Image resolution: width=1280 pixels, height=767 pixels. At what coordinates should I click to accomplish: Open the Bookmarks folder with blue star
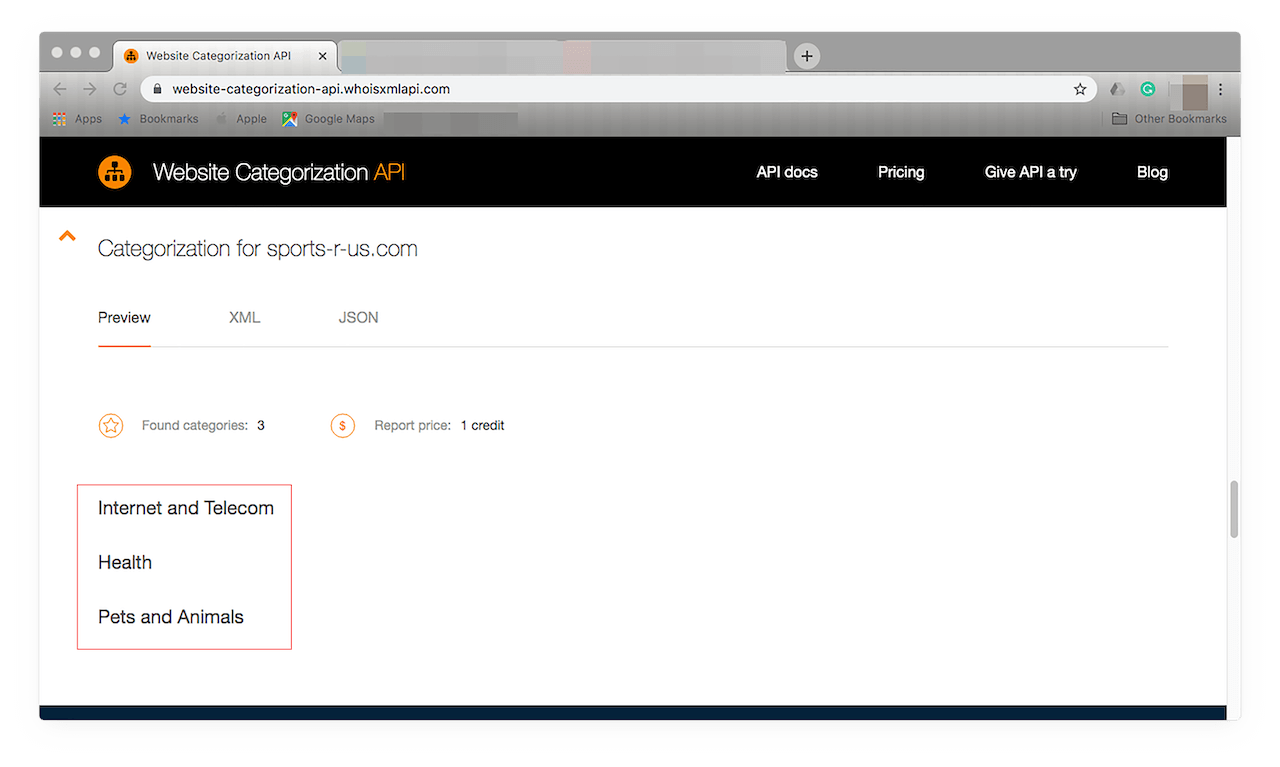pos(158,119)
